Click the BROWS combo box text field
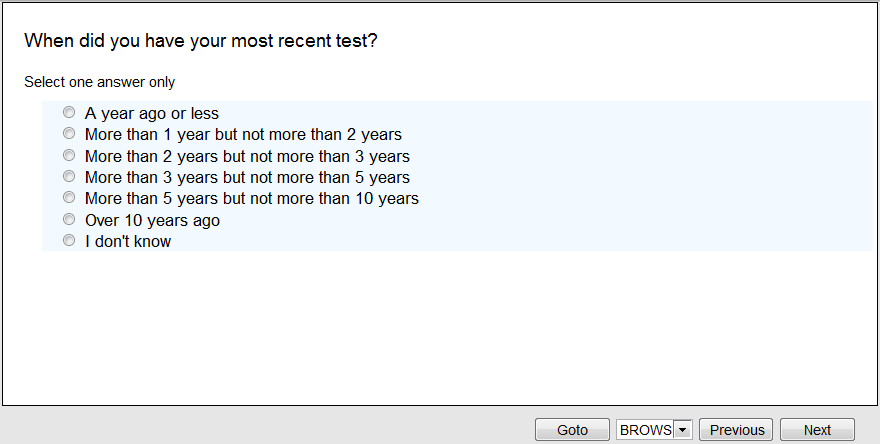The image size is (880, 444). [645, 430]
